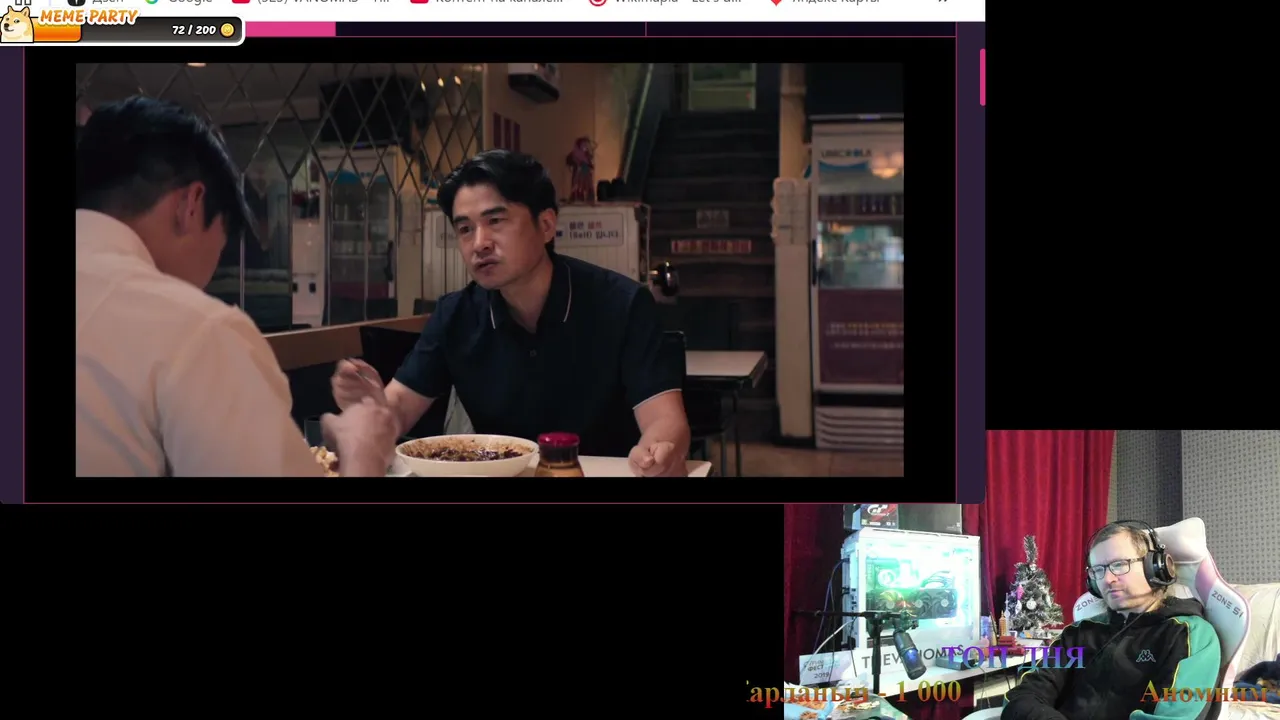1280x720 pixels.
Task: Select the pink highlighted tab above the video
Action: pos(290,29)
